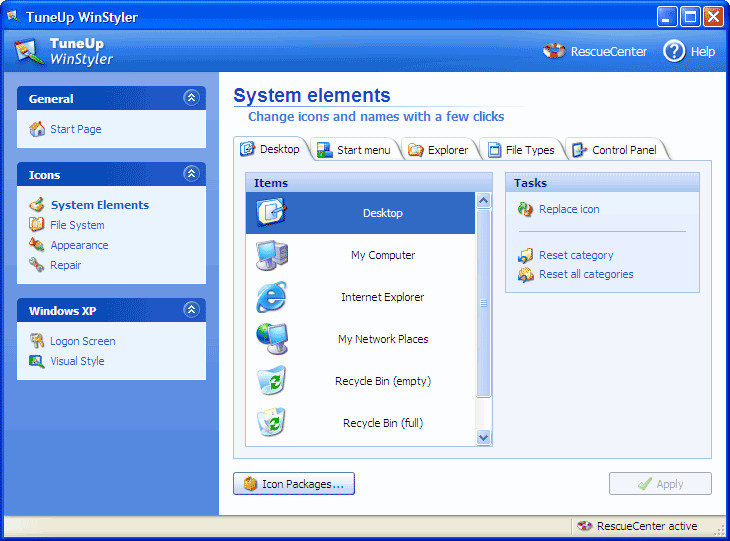This screenshot has width=730, height=541.
Task: Click the Items list scrollbar thumb
Action: point(484,303)
